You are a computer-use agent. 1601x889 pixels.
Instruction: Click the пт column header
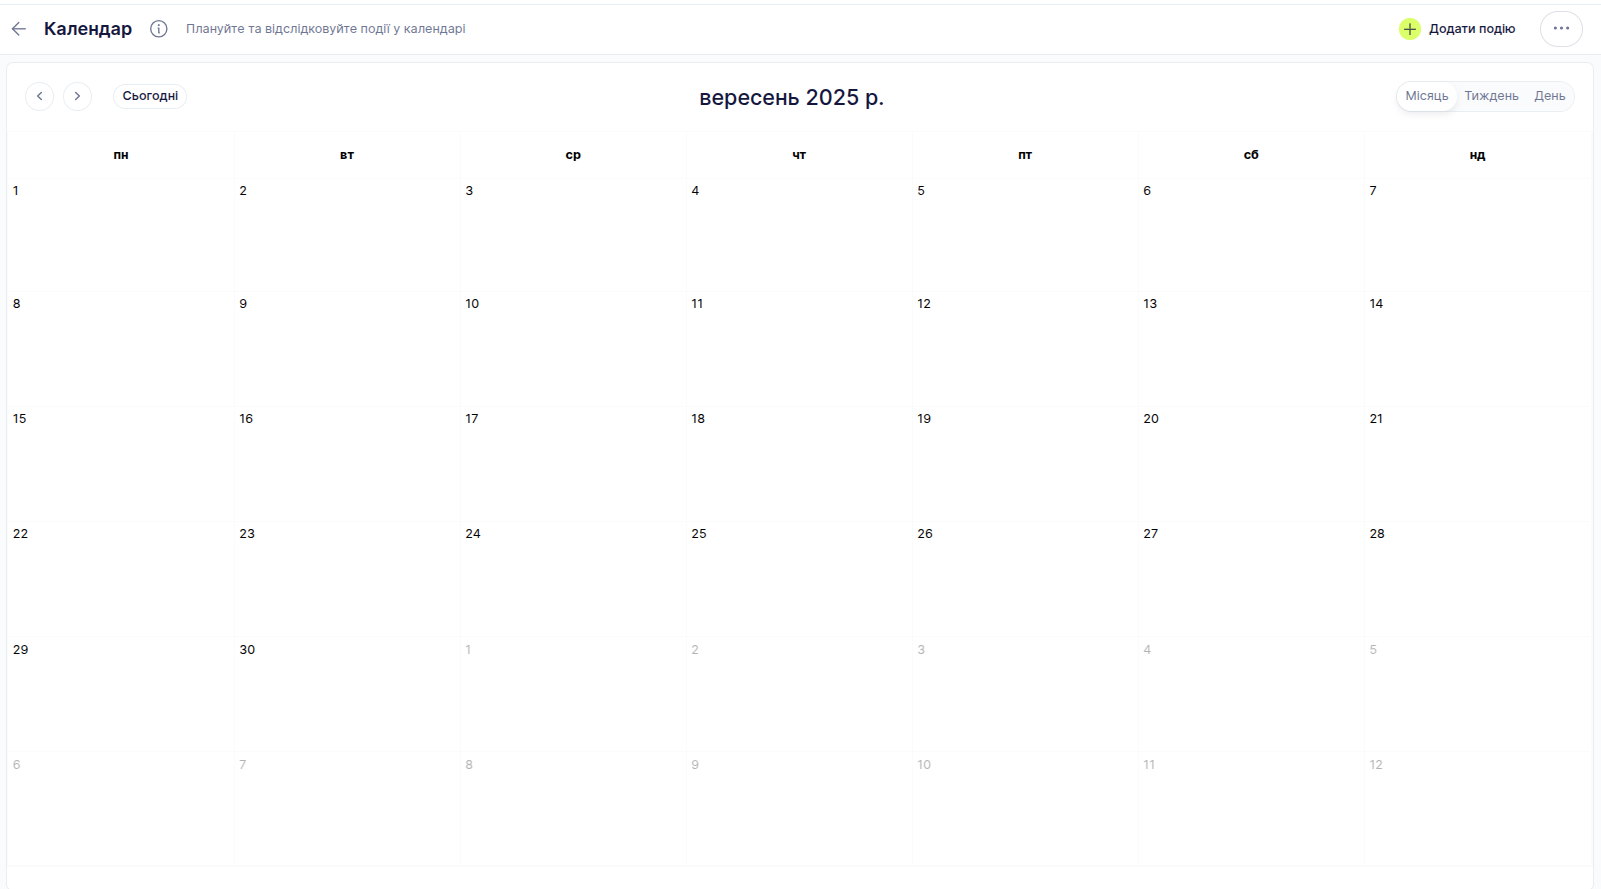[1025, 155]
